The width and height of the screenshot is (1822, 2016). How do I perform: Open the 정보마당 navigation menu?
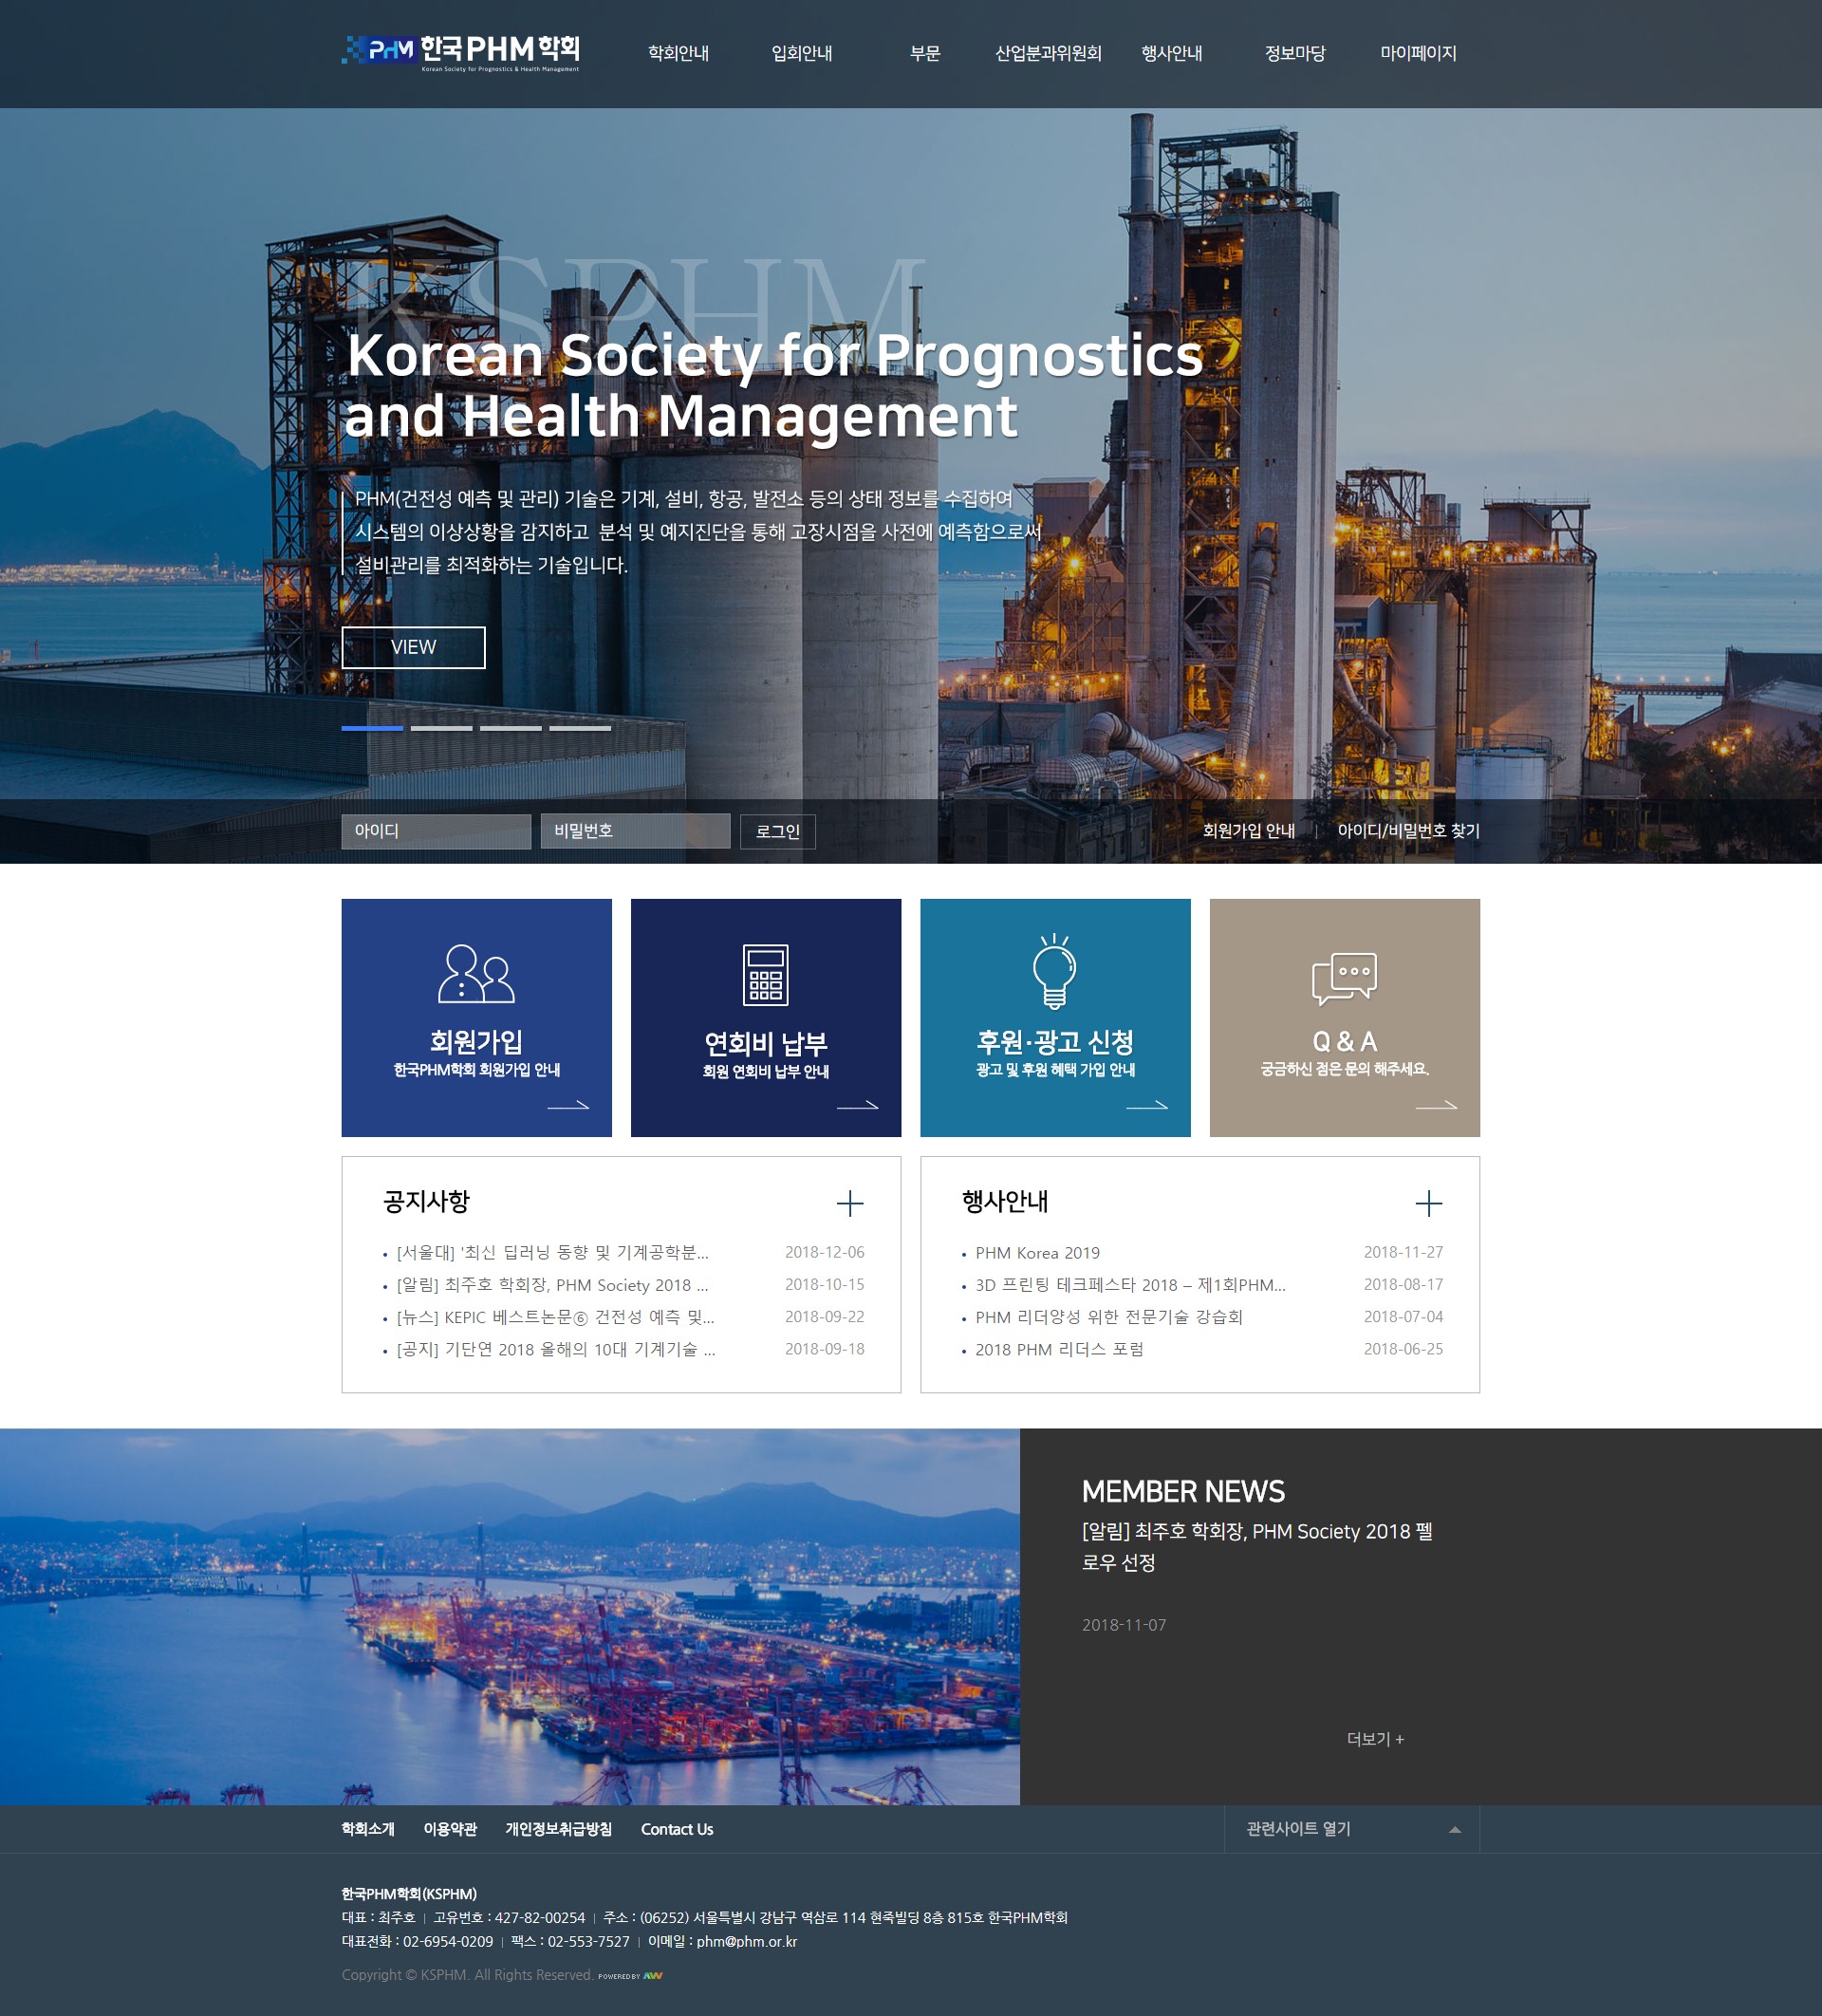1294,53
